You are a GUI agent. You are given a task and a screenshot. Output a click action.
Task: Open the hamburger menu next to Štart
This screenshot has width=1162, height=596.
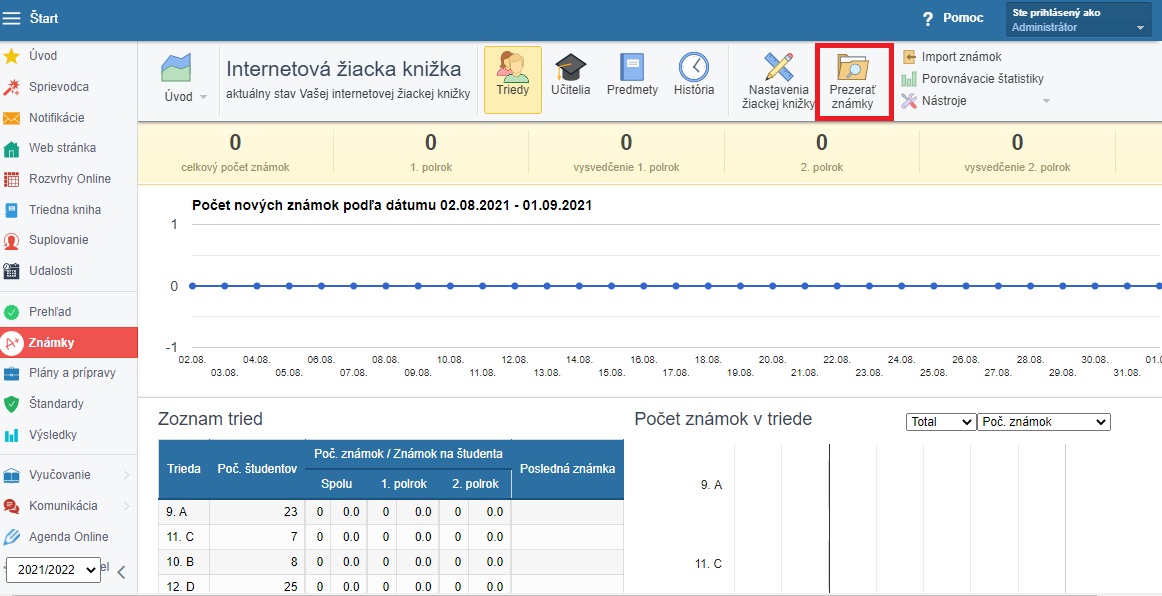pyautogui.click(x=12, y=18)
